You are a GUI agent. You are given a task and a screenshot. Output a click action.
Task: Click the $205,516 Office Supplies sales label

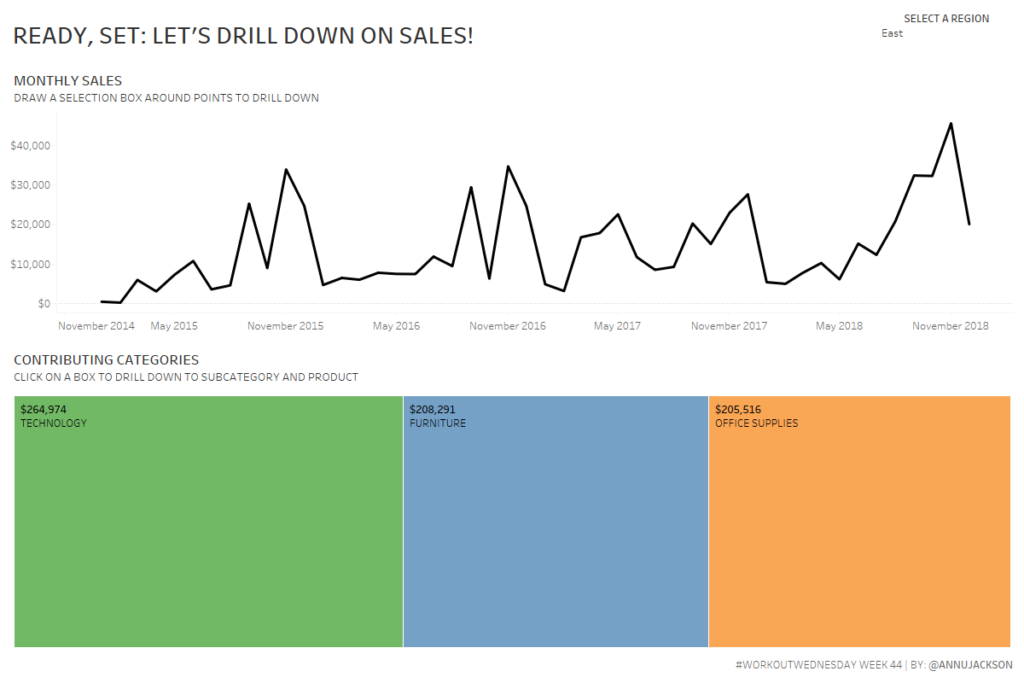[x=738, y=409]
